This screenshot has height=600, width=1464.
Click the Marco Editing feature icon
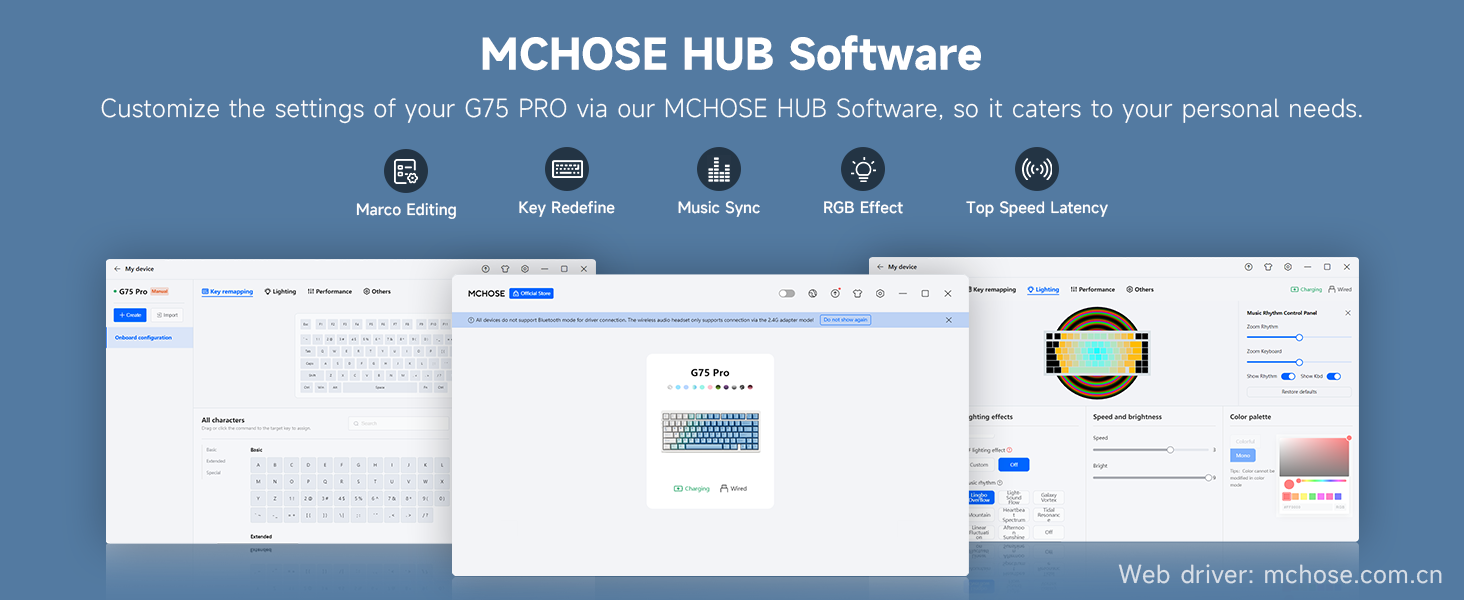point(405,171)
